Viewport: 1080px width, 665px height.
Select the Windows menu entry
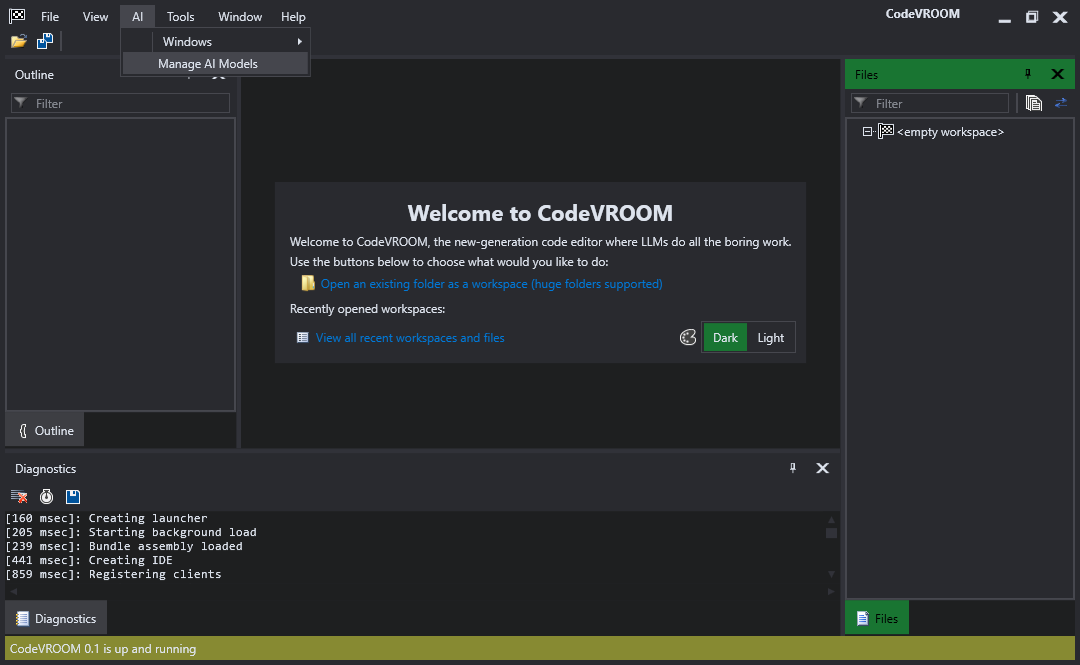pos(215,41)
